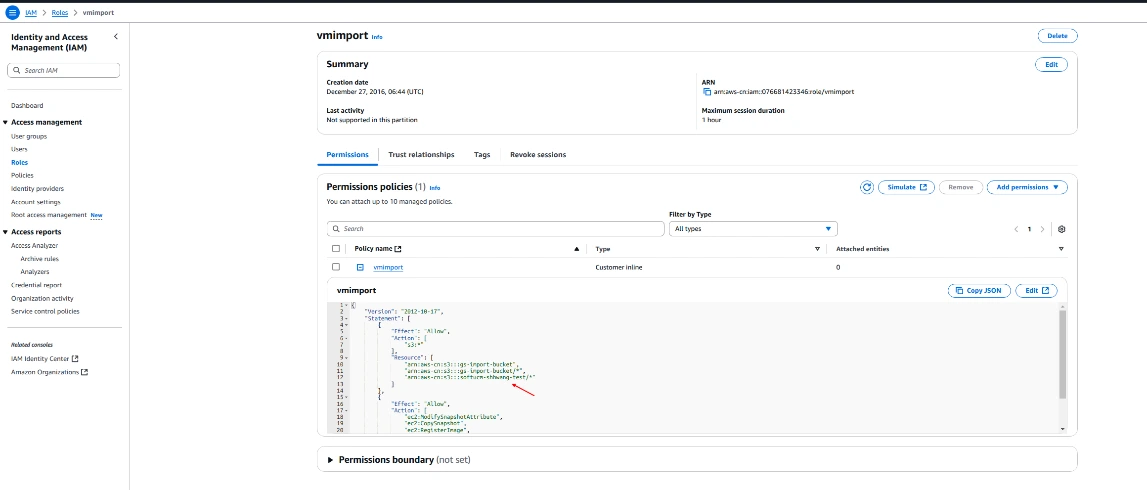The width and height of the screenshot is (1147, 490).
Task: Focus the policies Search field
Action: click(x=495, y=229)
